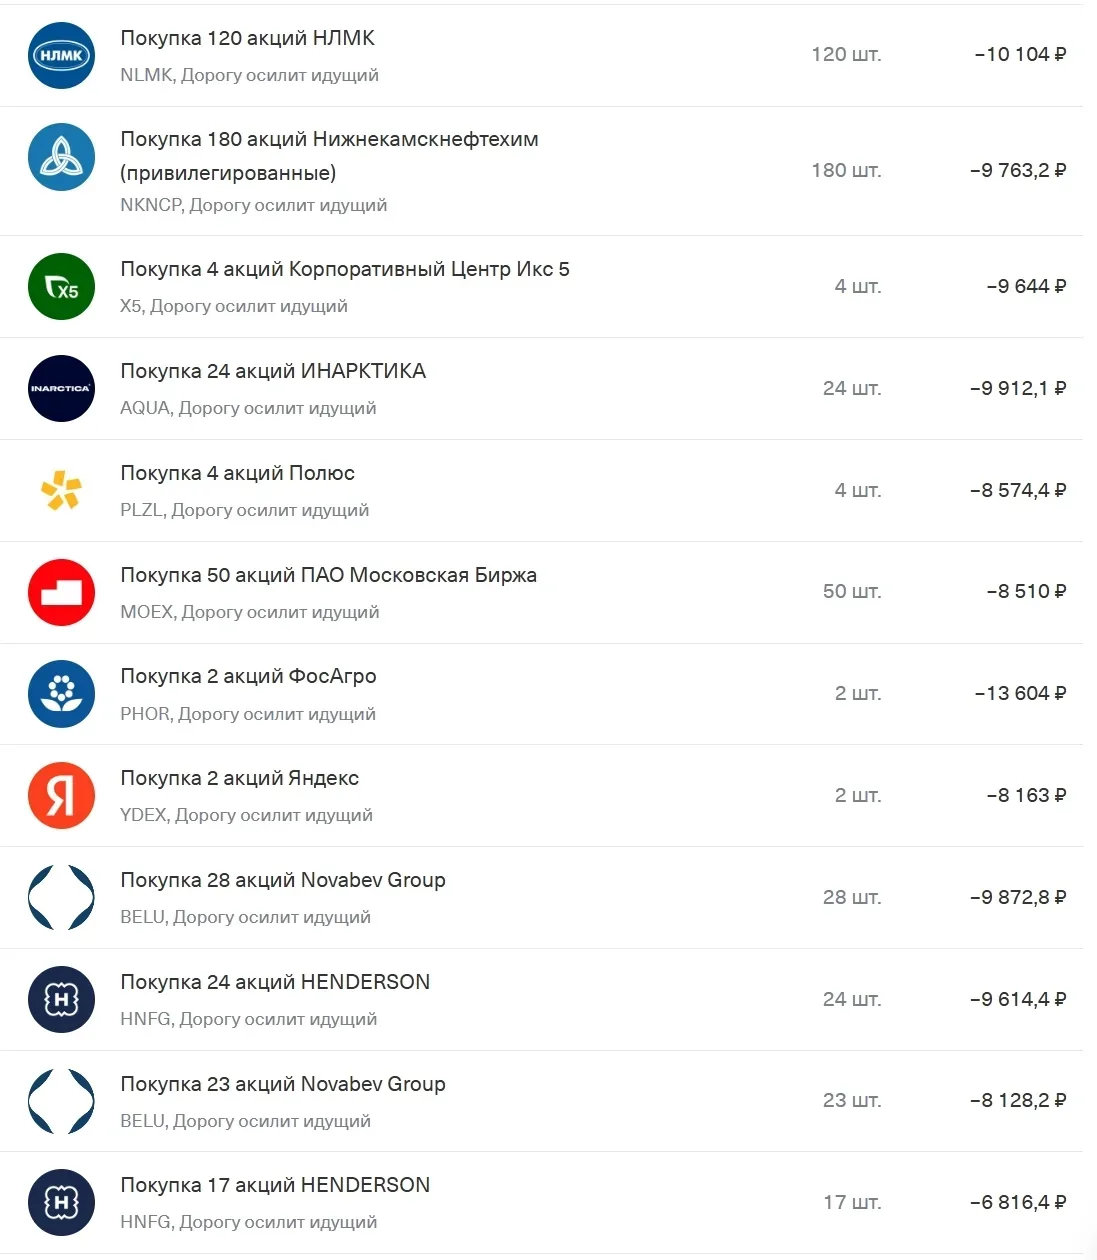Click the amount −9 912,1 ₽

point(1018,388)
